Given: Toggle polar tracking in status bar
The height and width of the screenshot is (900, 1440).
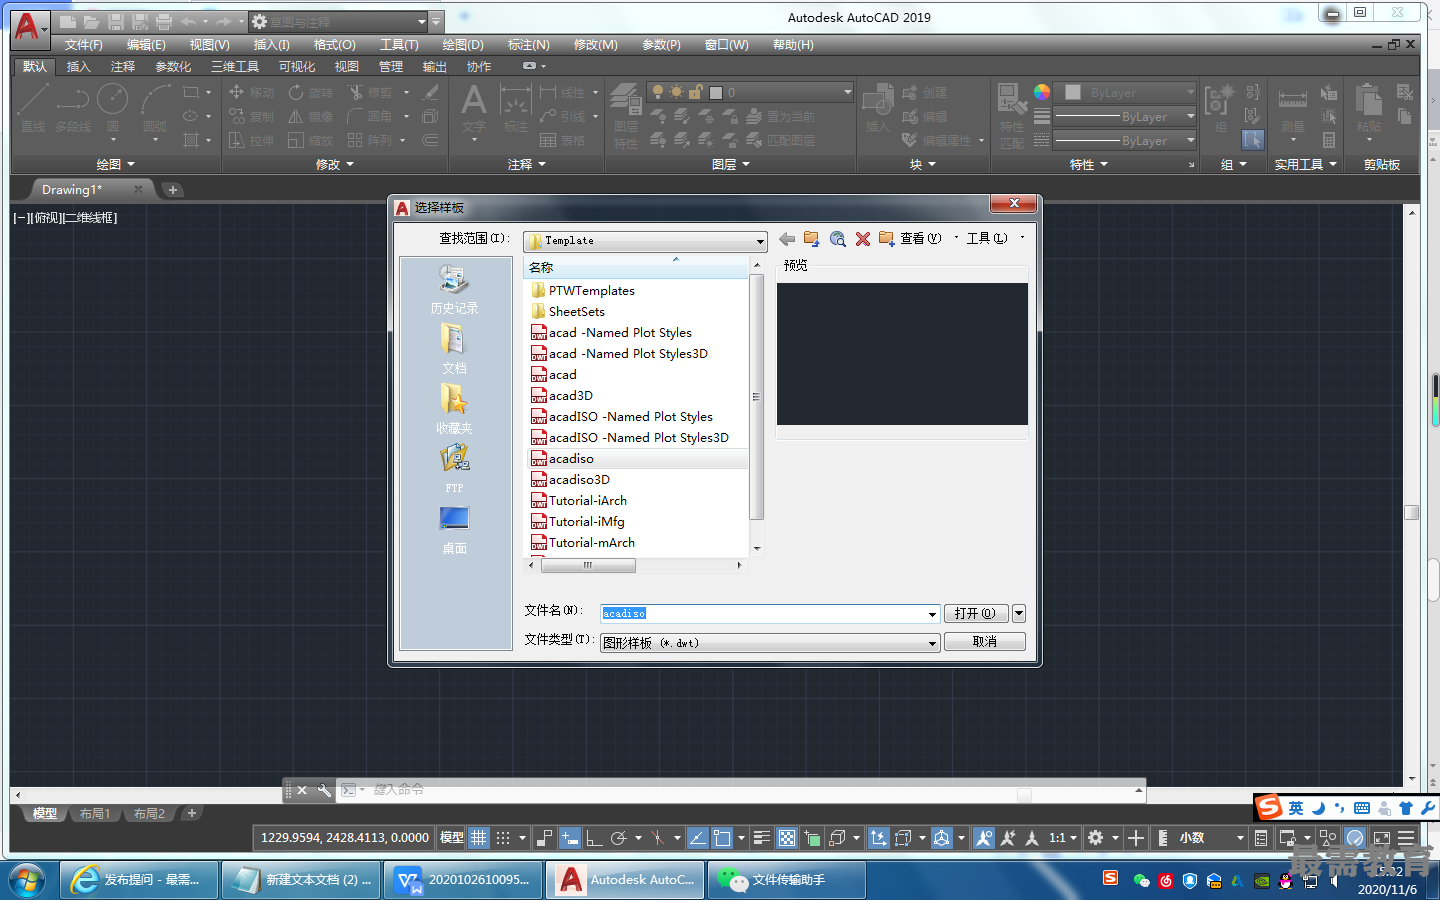Looking at the screenshot, I should [618, 838].
